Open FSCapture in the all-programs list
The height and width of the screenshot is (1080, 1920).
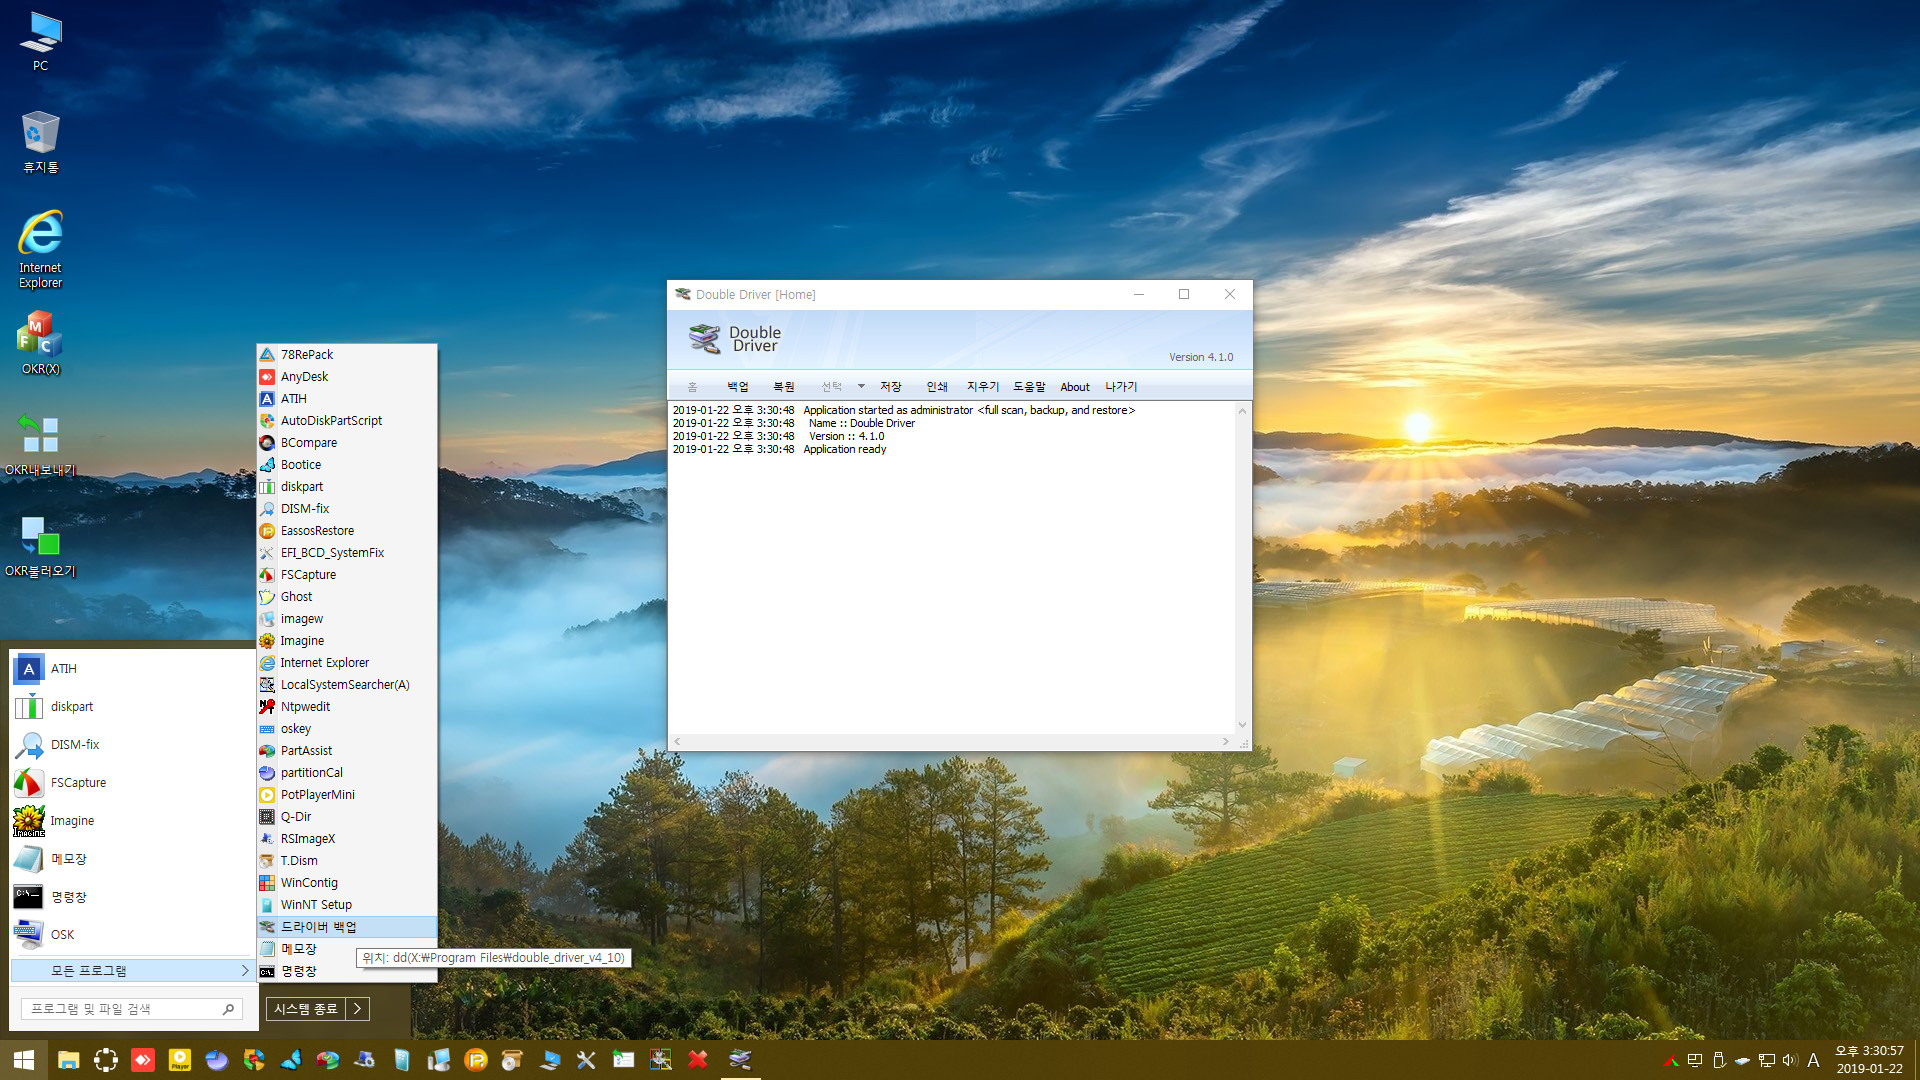(x=347, y=575)
